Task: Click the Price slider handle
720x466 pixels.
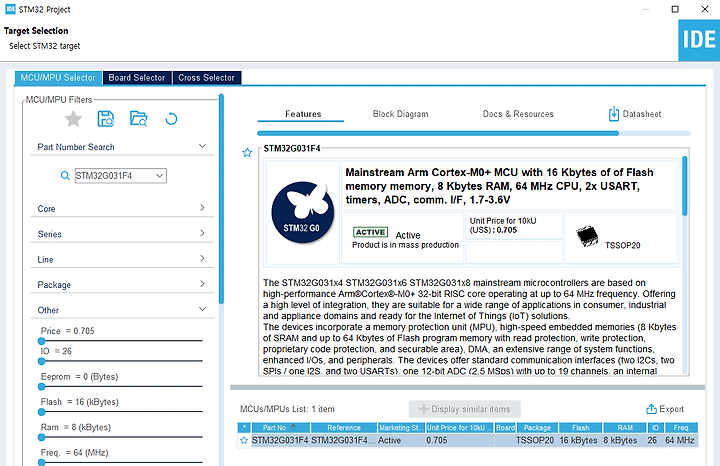Action: (42, 341)
